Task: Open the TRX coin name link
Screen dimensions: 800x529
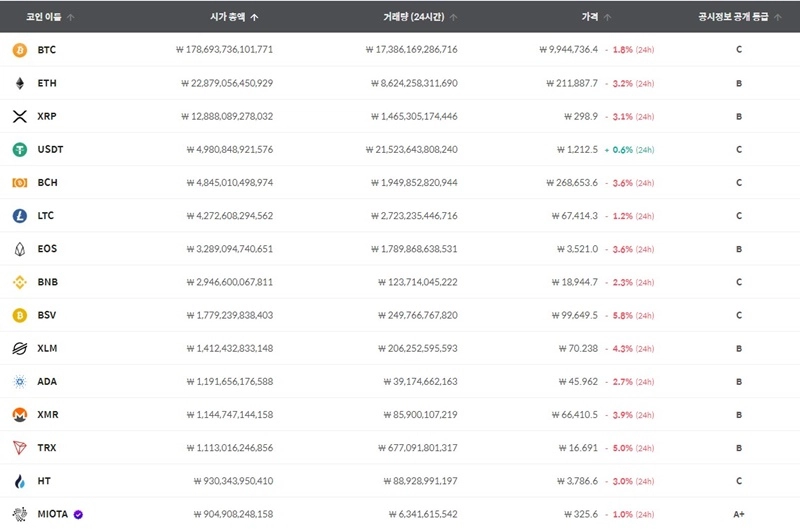Action: point(46,448)
